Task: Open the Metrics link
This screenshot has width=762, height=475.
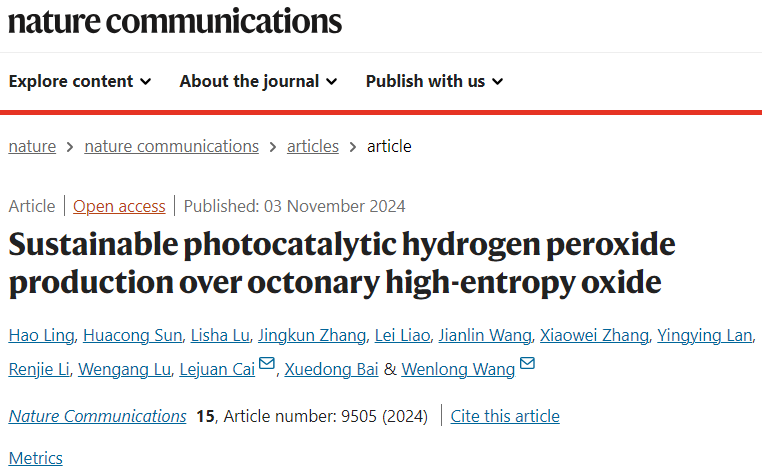Action: [x=35, y=458]
